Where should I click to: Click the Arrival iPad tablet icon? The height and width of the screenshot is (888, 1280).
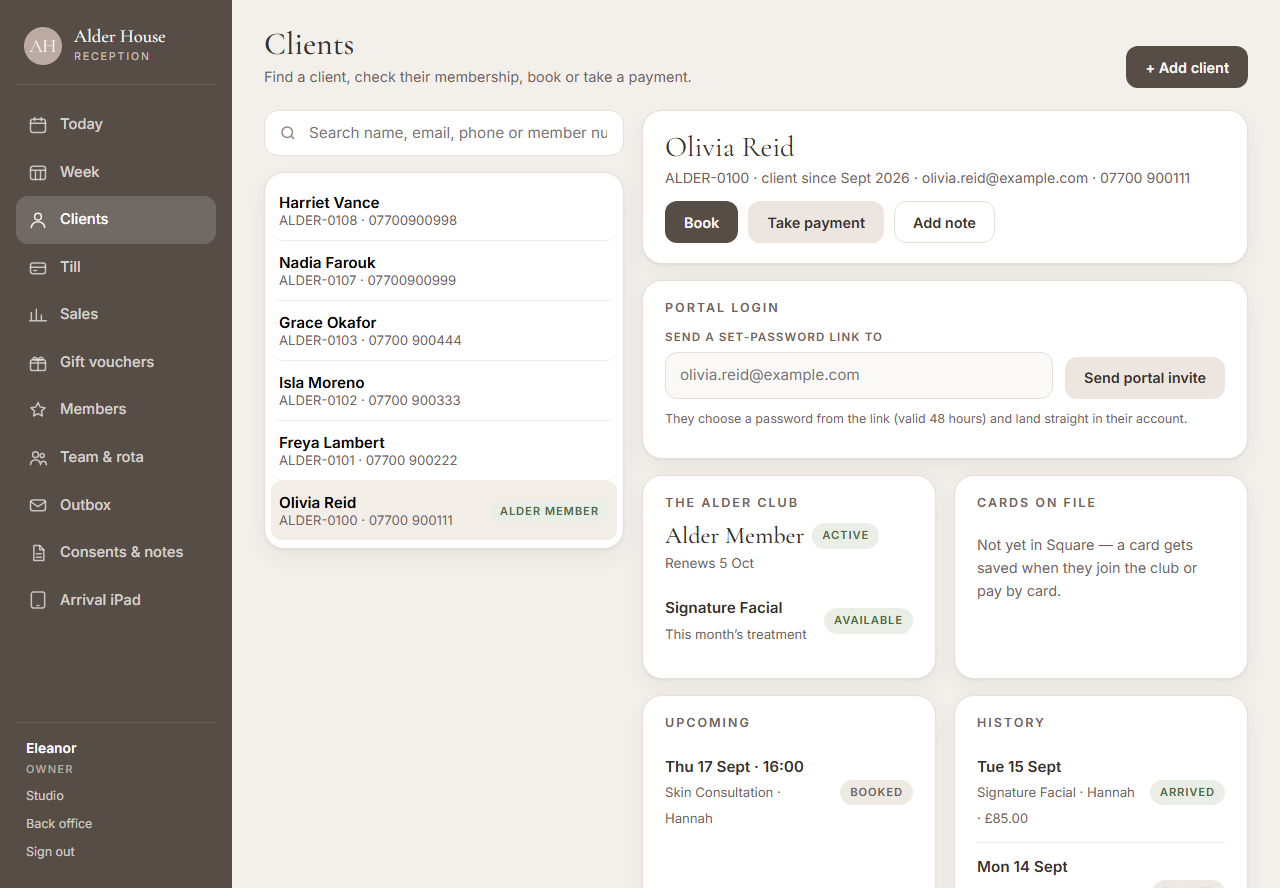[38, 601]
